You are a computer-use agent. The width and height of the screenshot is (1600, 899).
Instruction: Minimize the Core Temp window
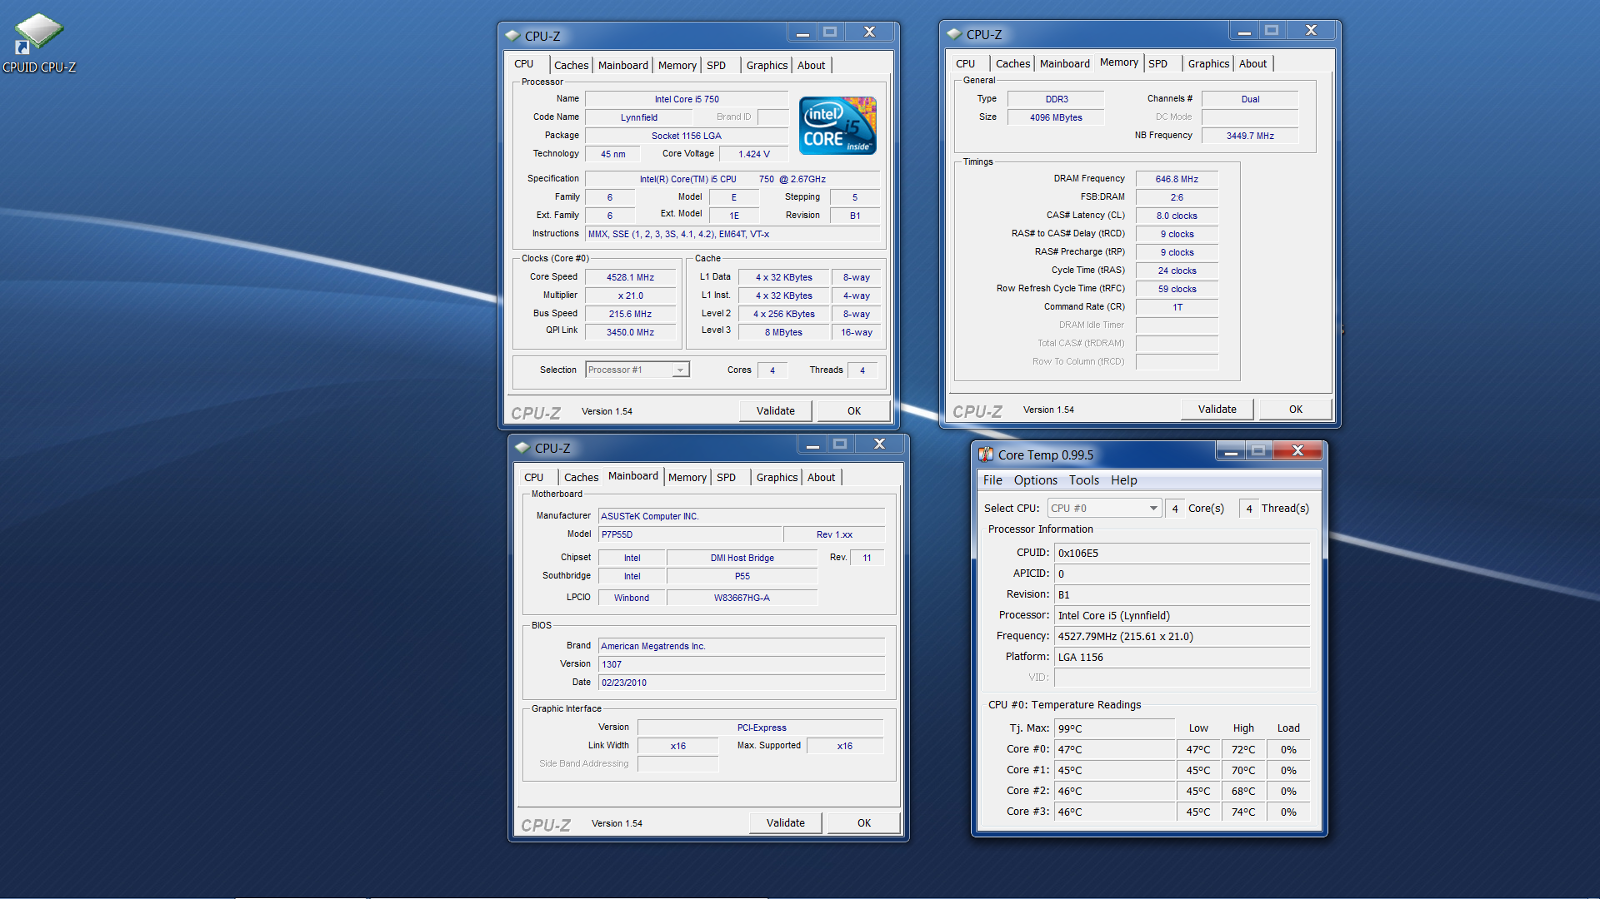(1231, 451)
